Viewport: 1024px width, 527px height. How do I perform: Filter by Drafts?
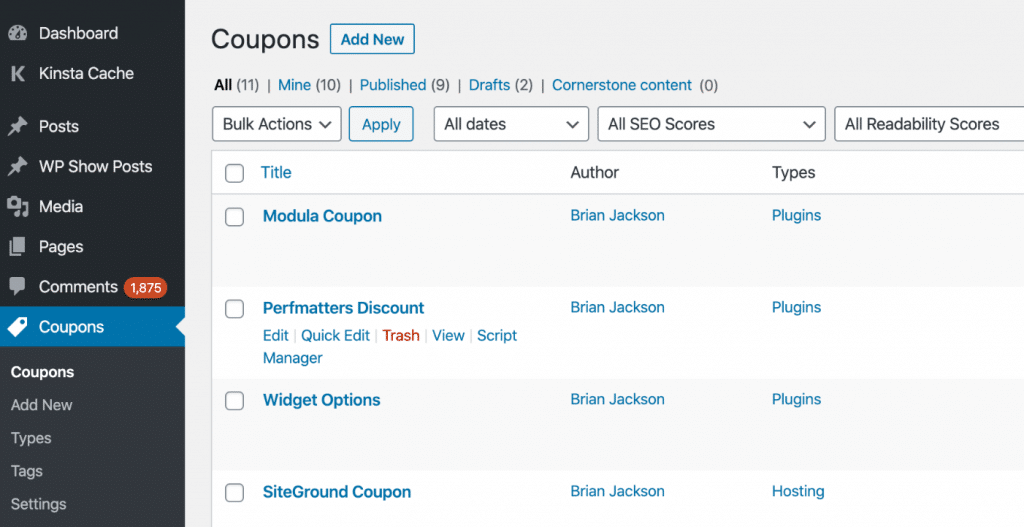(x=489, y=85)
